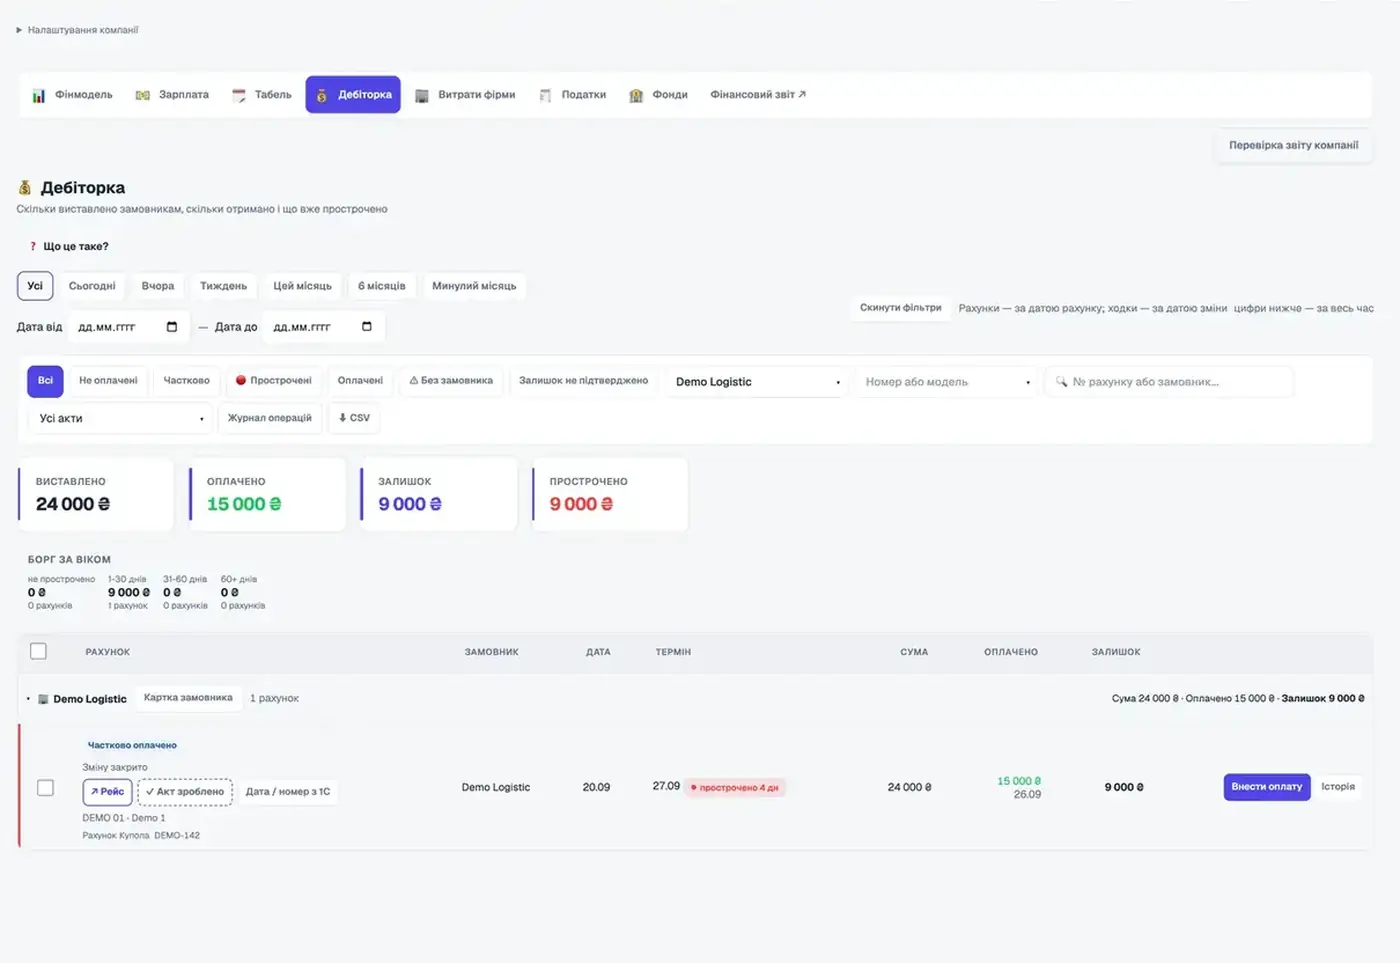Click Скинути фільтри button
The image size is (1400, 963).
click(900, 308)
